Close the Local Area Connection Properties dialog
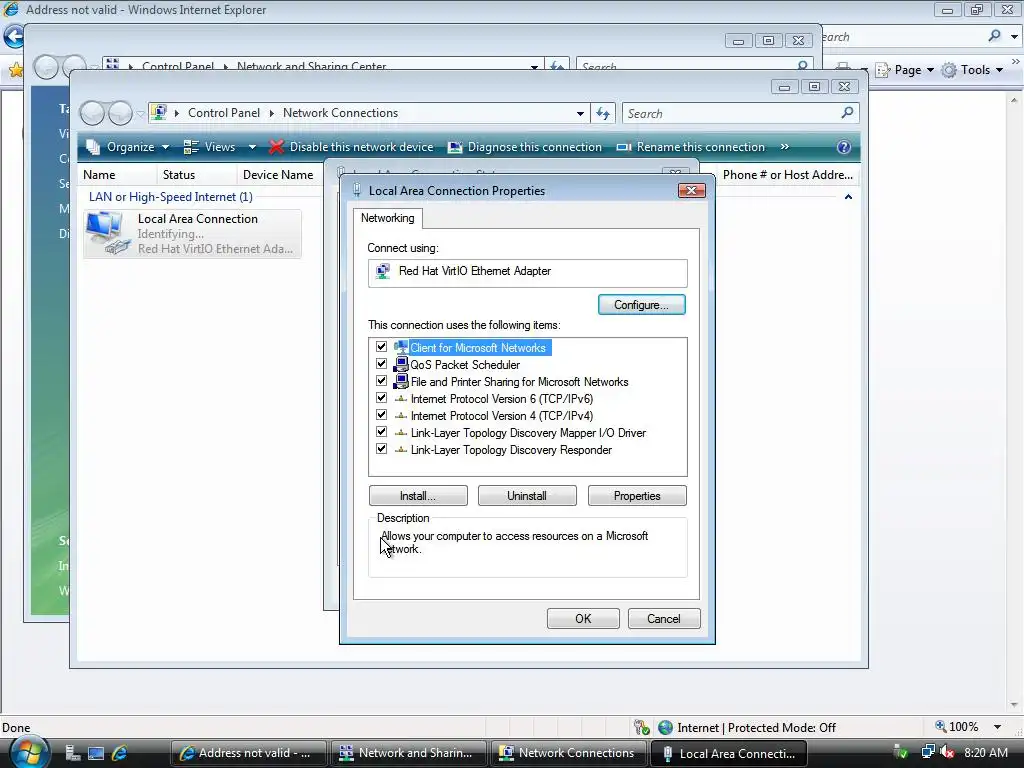 pos(692,190)
